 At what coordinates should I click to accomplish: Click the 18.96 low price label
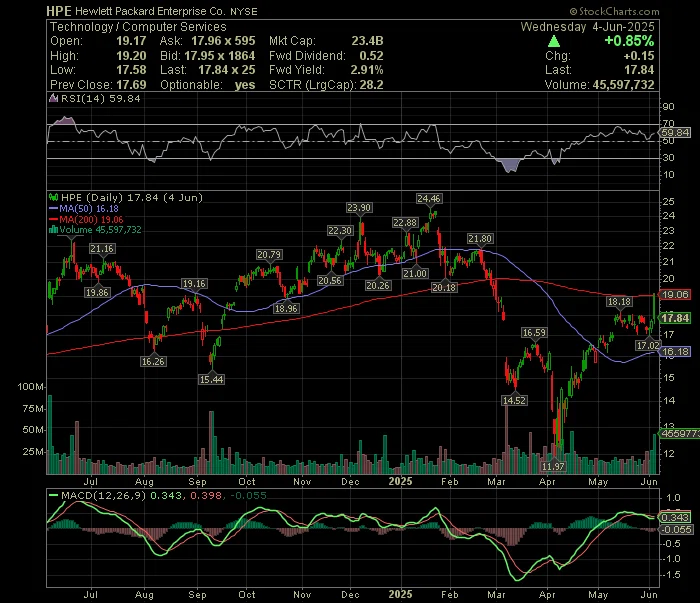click(286, 308)
